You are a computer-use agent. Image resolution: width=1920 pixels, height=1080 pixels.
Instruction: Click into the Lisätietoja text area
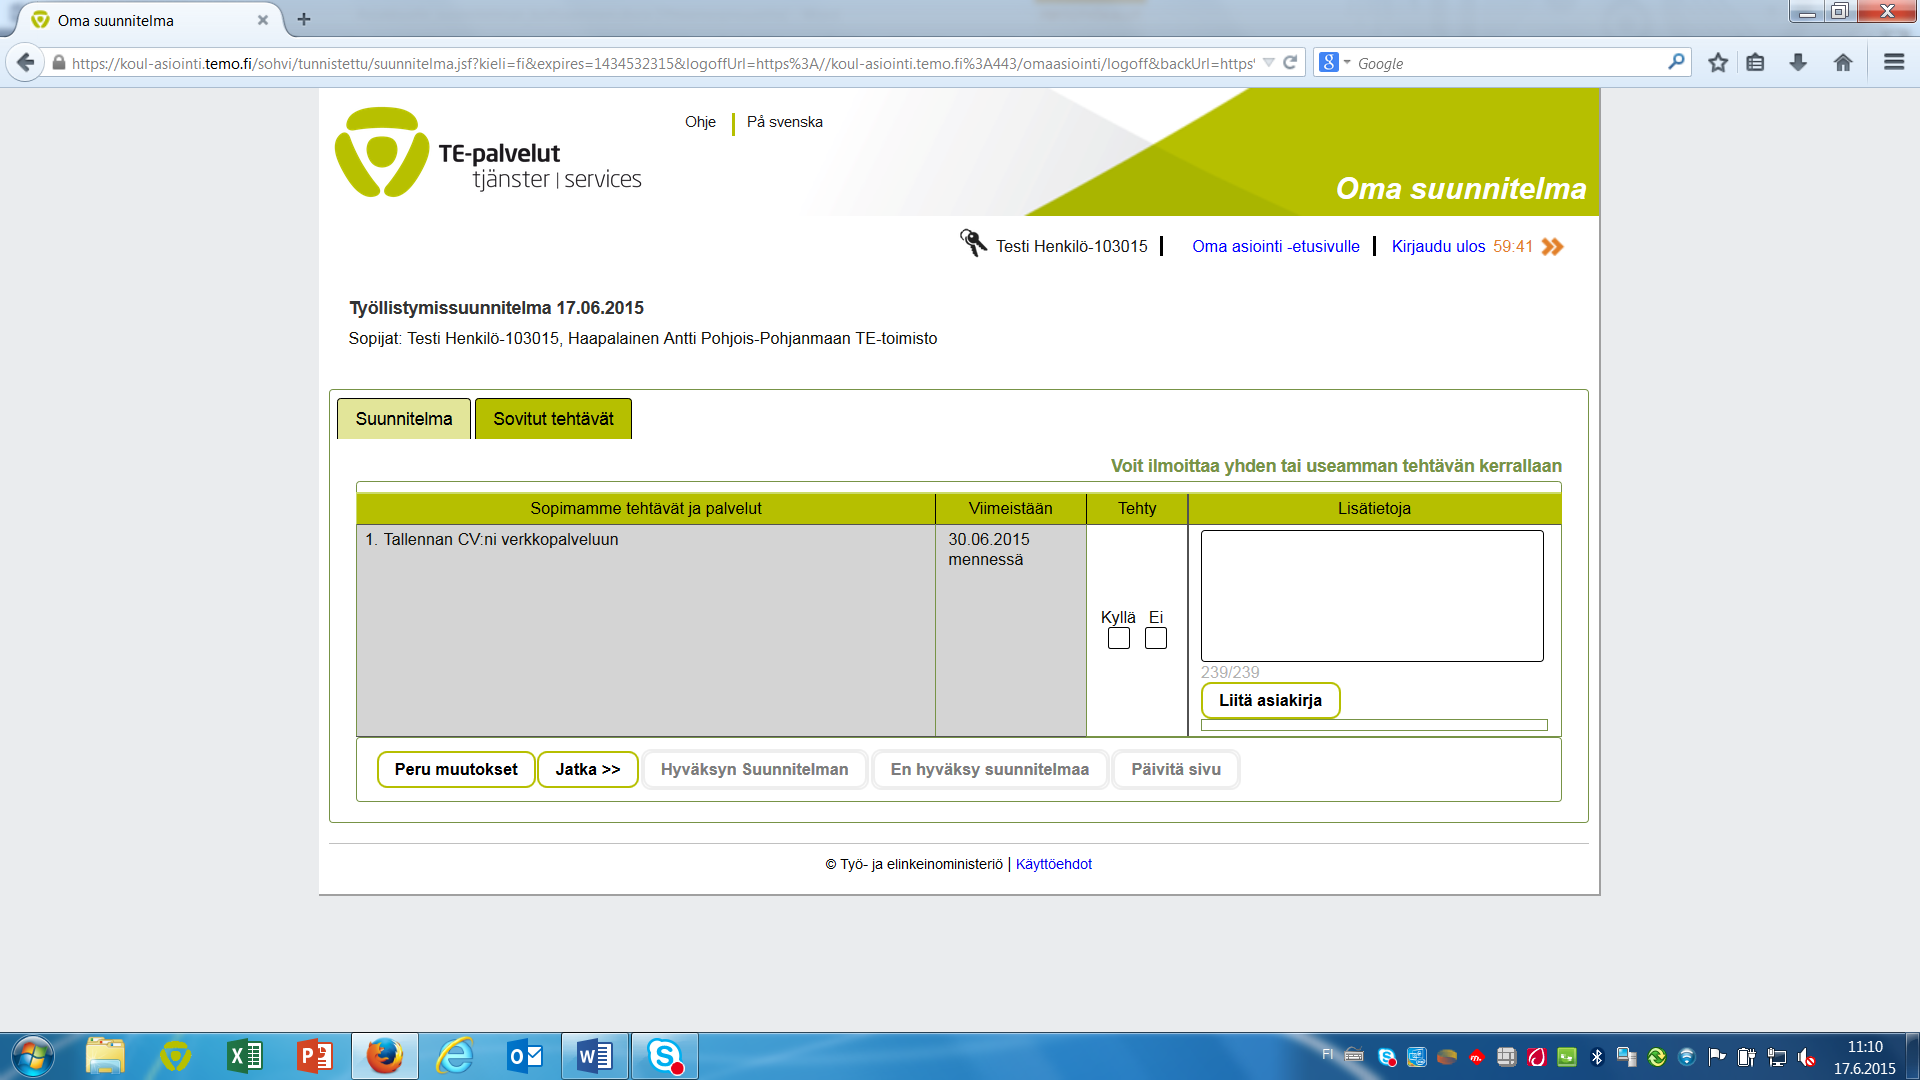point(1372,596)
